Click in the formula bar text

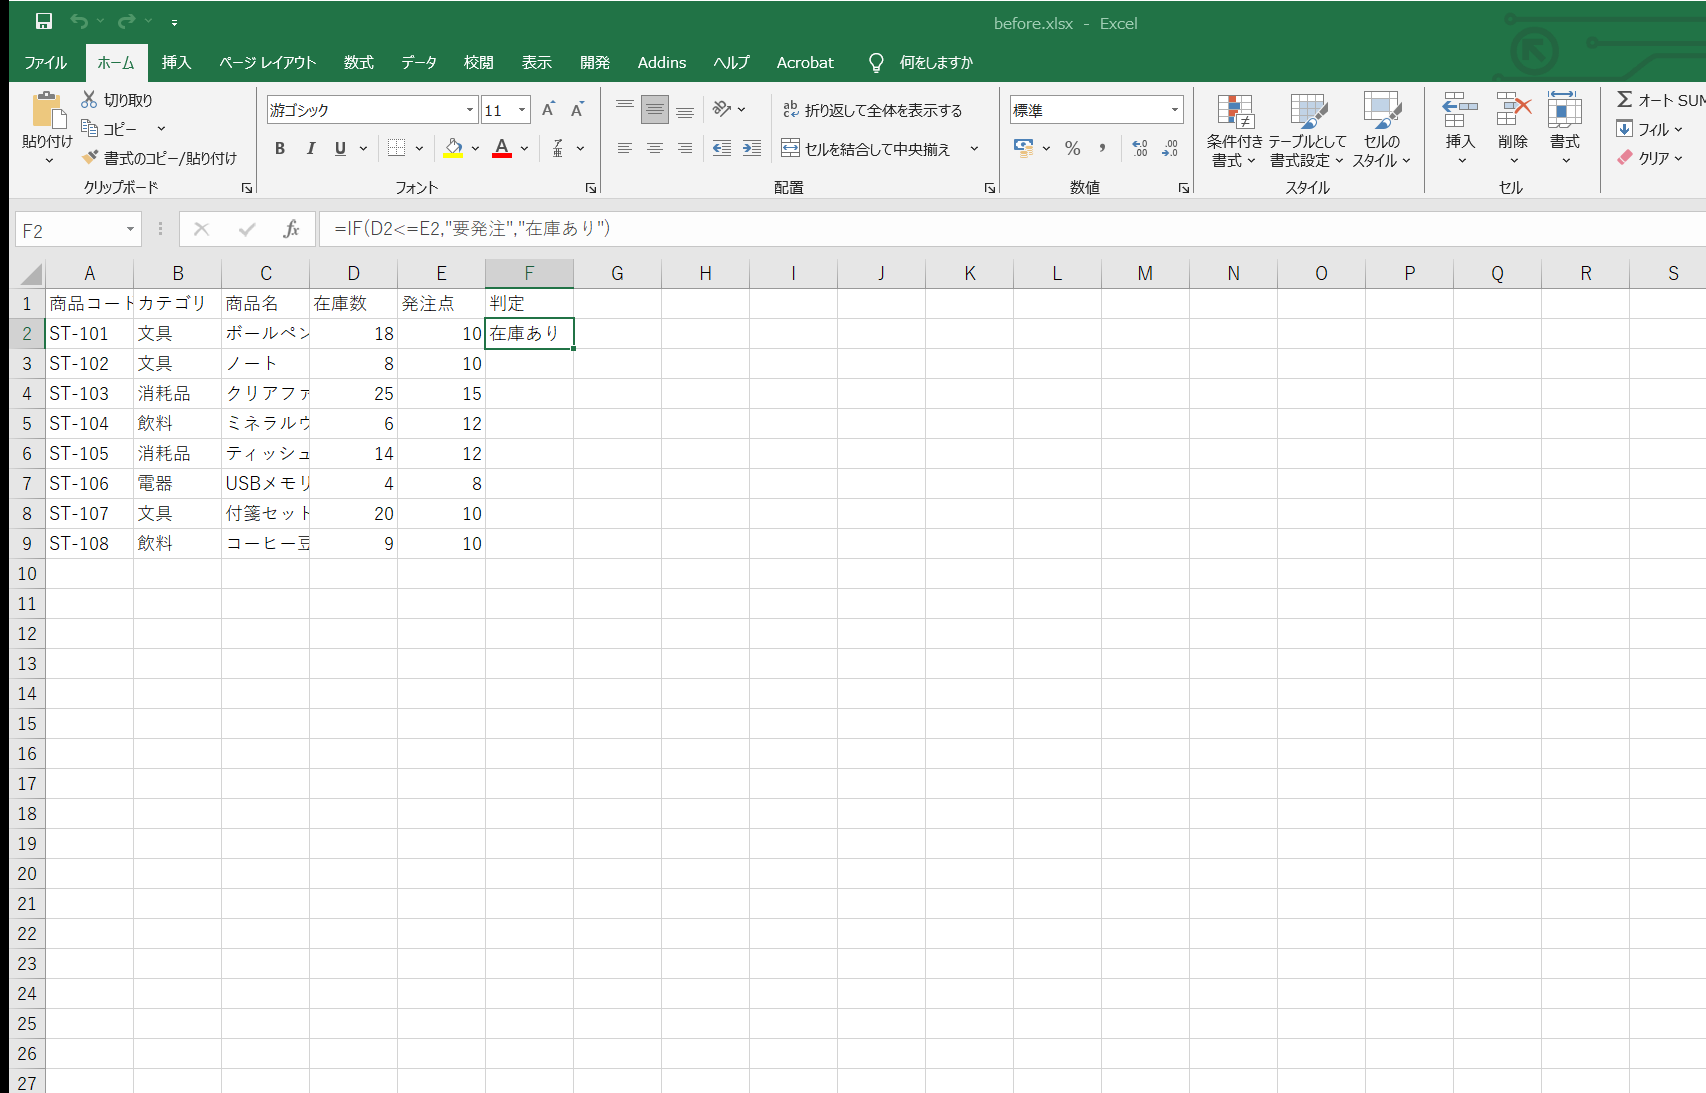pos(472,229)
